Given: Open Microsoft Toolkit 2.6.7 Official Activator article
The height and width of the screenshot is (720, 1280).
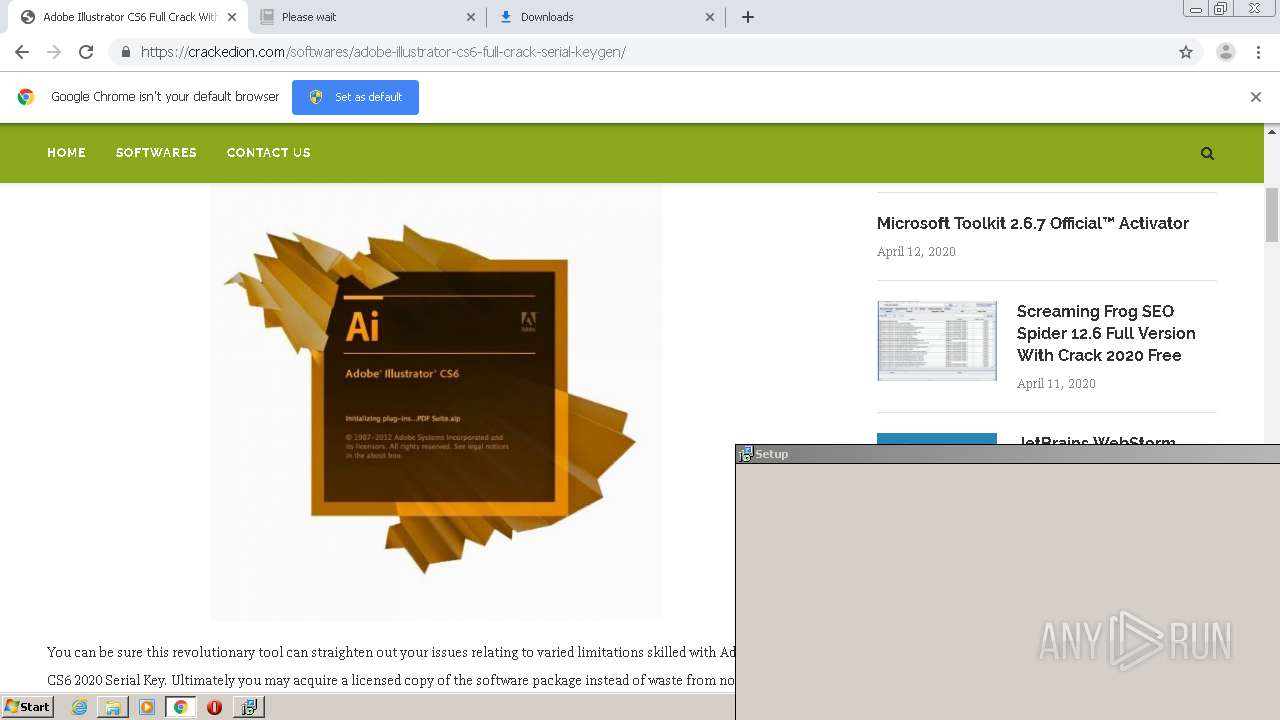Looking at the screenshot, I should [x=1033, y=223].
